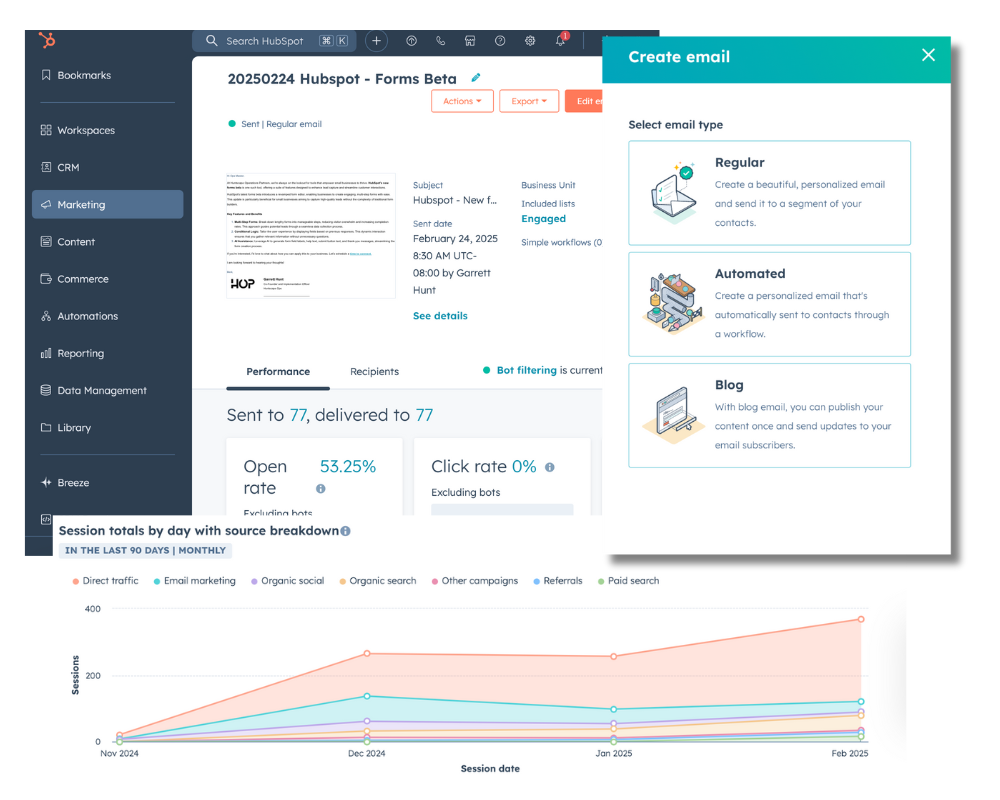Toggle Organic search series in the legend
The image size is (1000, 800).
[378, 581]
